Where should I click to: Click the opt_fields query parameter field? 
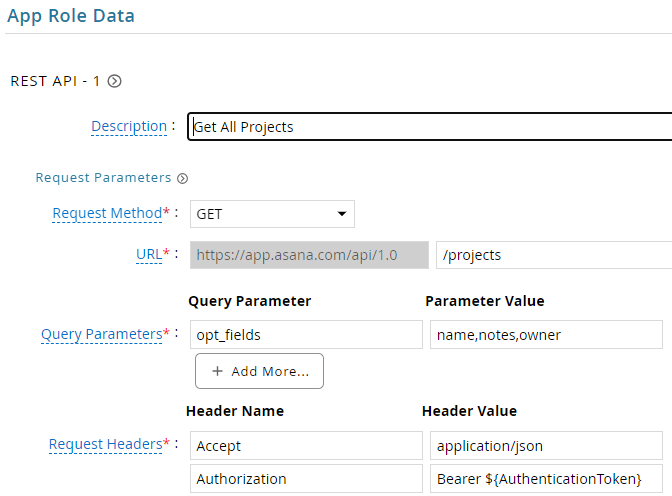pyautogui.click(x=306, y=334)
